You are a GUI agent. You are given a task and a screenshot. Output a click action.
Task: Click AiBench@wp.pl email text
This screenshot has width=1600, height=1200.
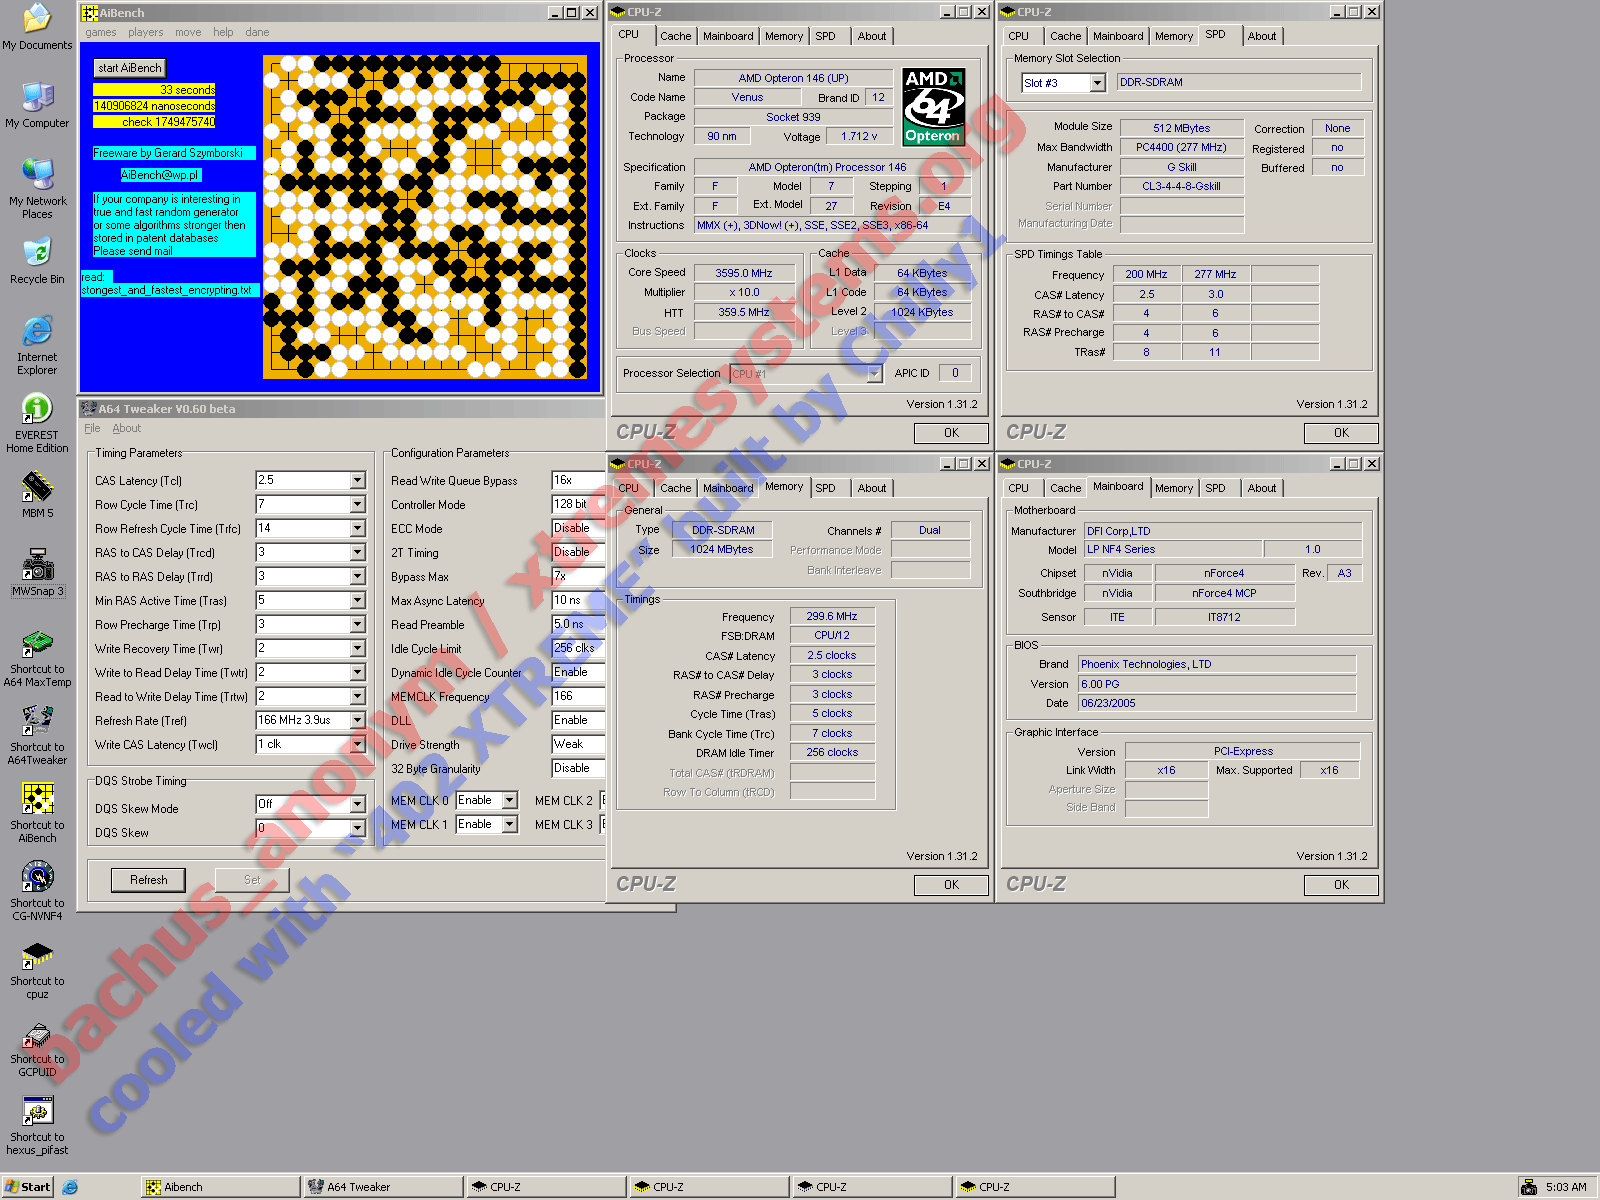point(160,175)
